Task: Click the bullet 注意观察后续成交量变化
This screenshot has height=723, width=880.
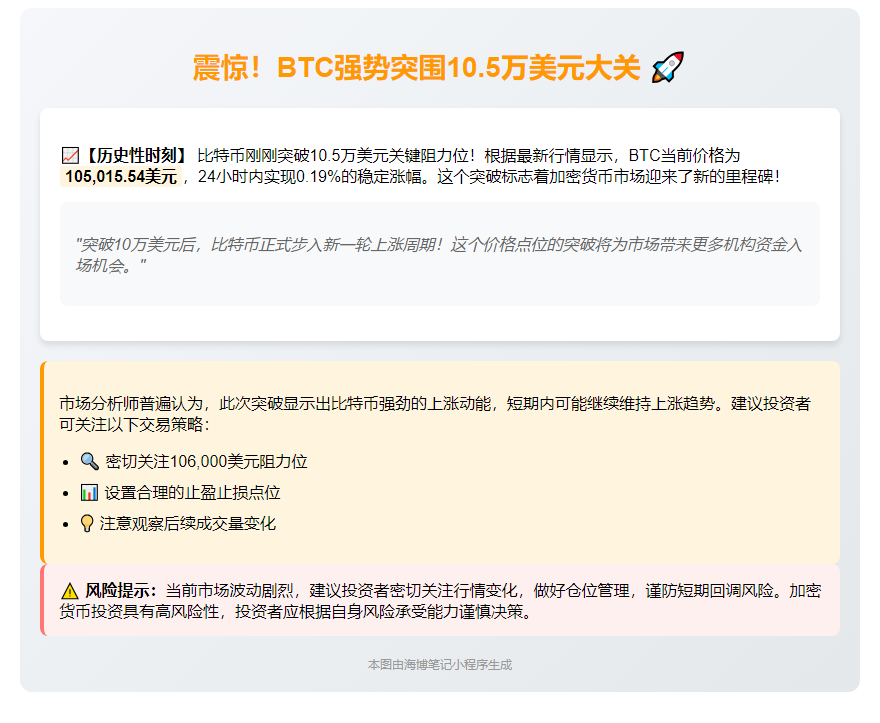Action: (187, 524)
